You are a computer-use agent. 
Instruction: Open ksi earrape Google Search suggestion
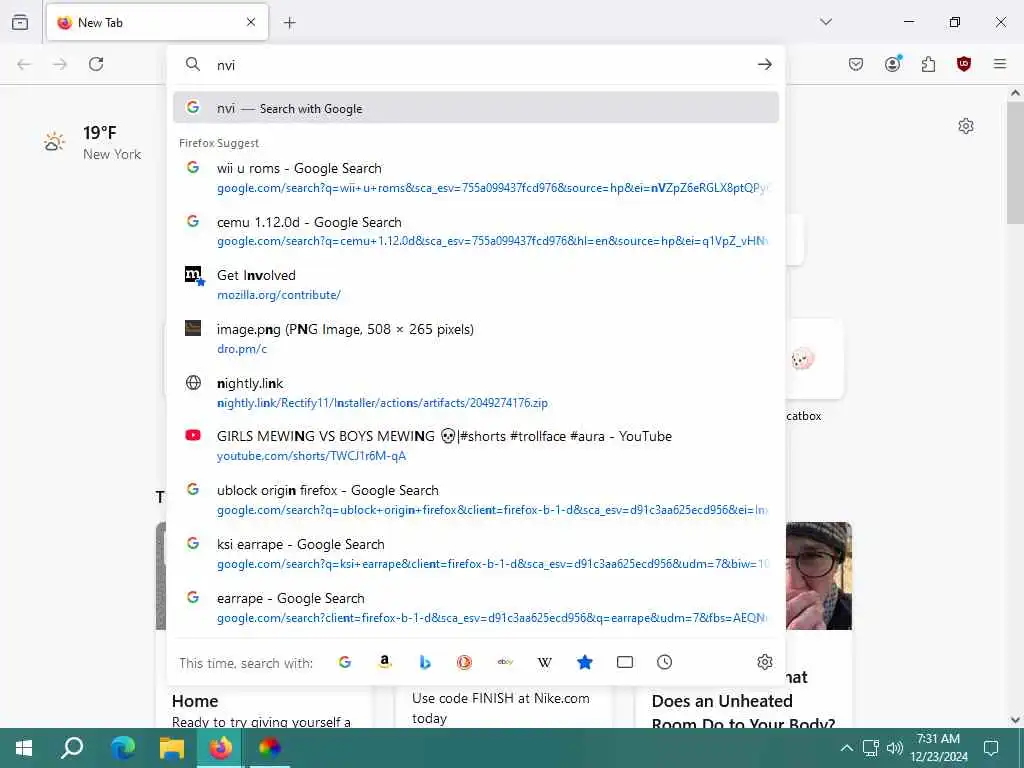coord(476,554)
